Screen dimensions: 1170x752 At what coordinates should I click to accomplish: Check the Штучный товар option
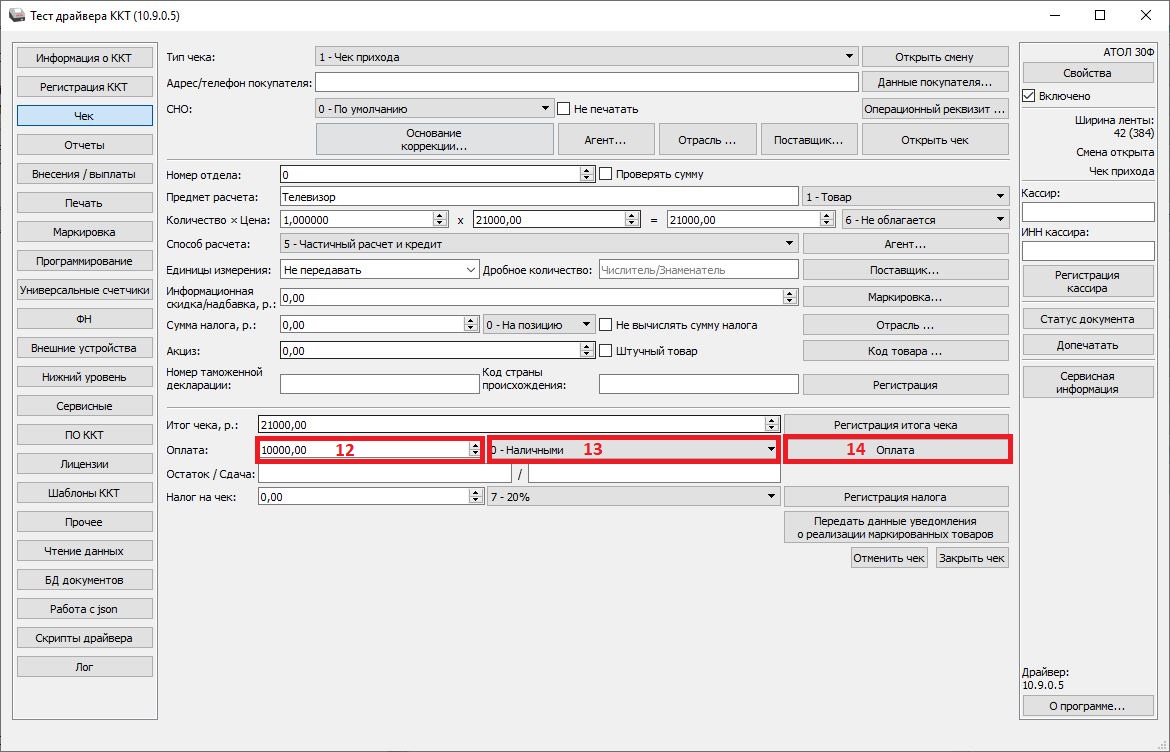[605, 351]
